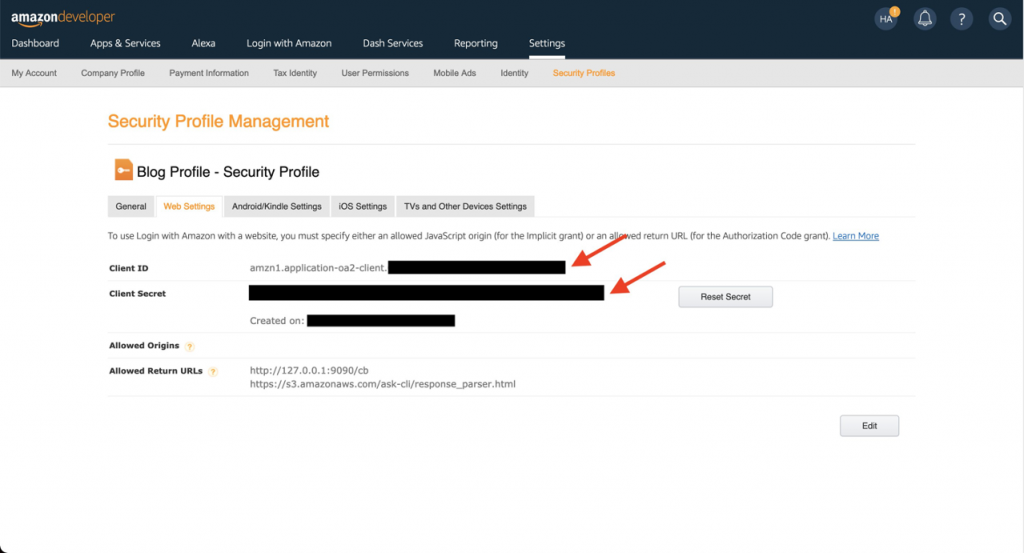This screenshot has width=1024, height=553.
Task: Open Tax Identity submenu
Action: [295, 73]
